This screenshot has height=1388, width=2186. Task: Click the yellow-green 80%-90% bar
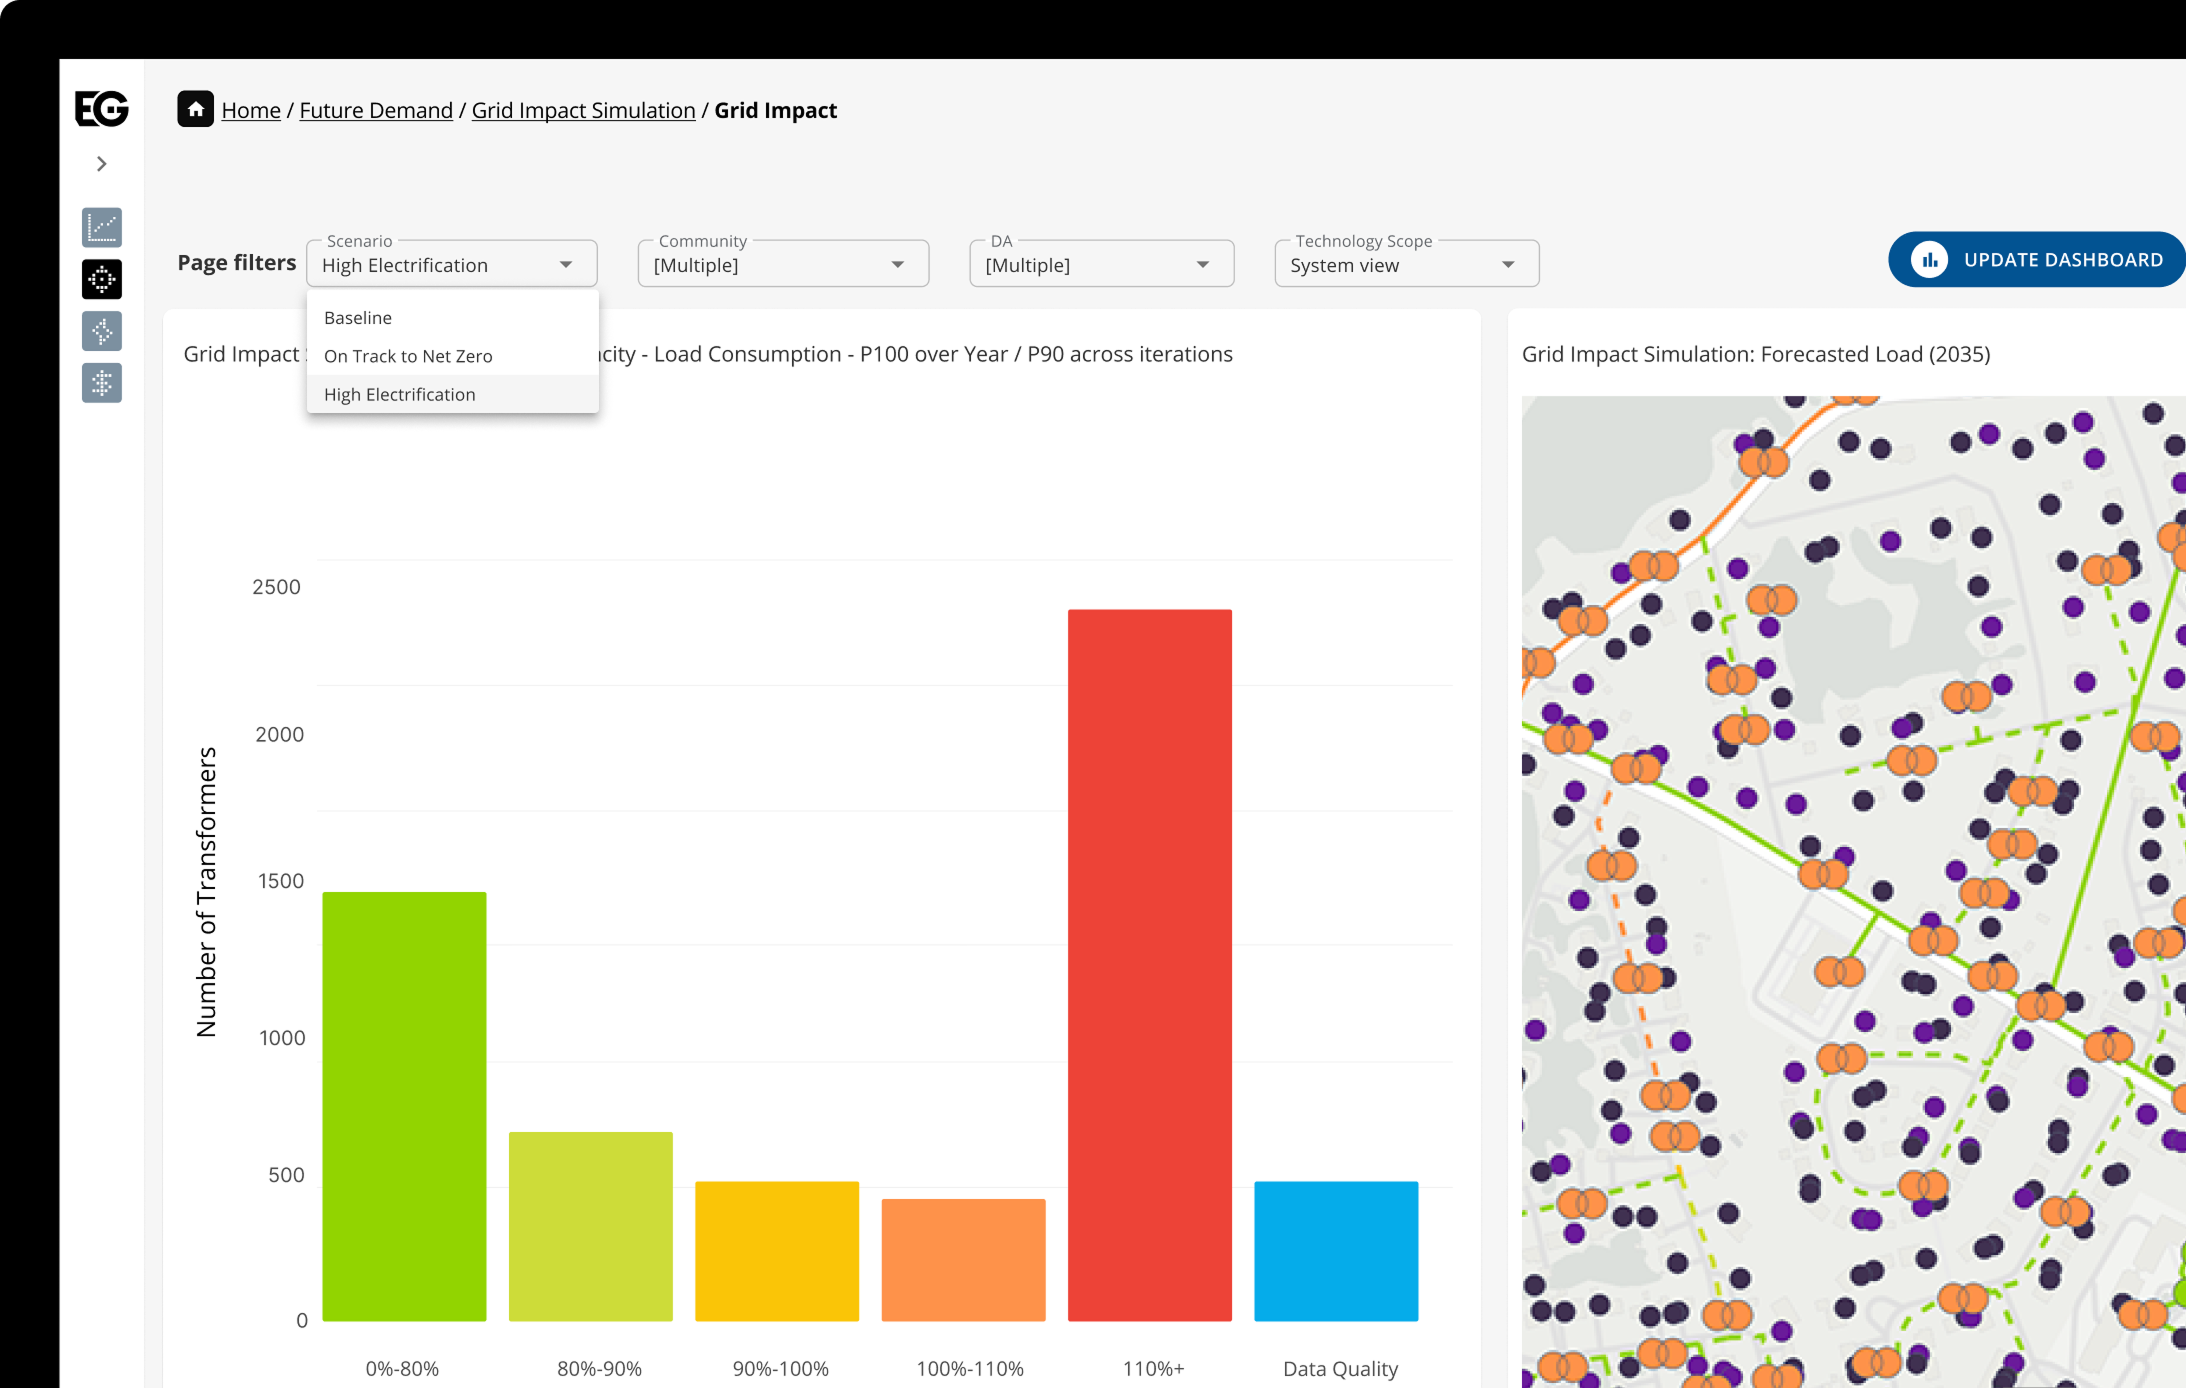click(591, 1226)
